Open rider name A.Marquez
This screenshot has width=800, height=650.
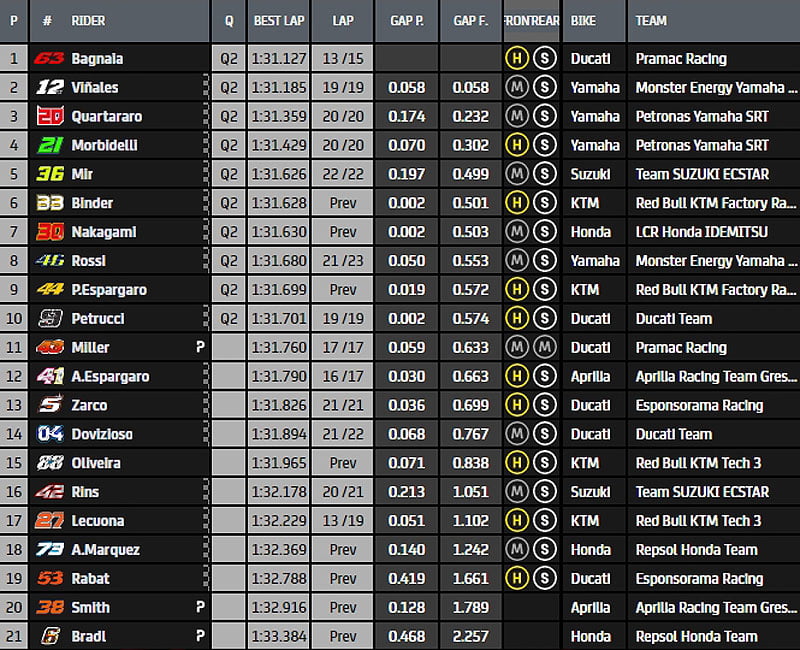[105, 550]
